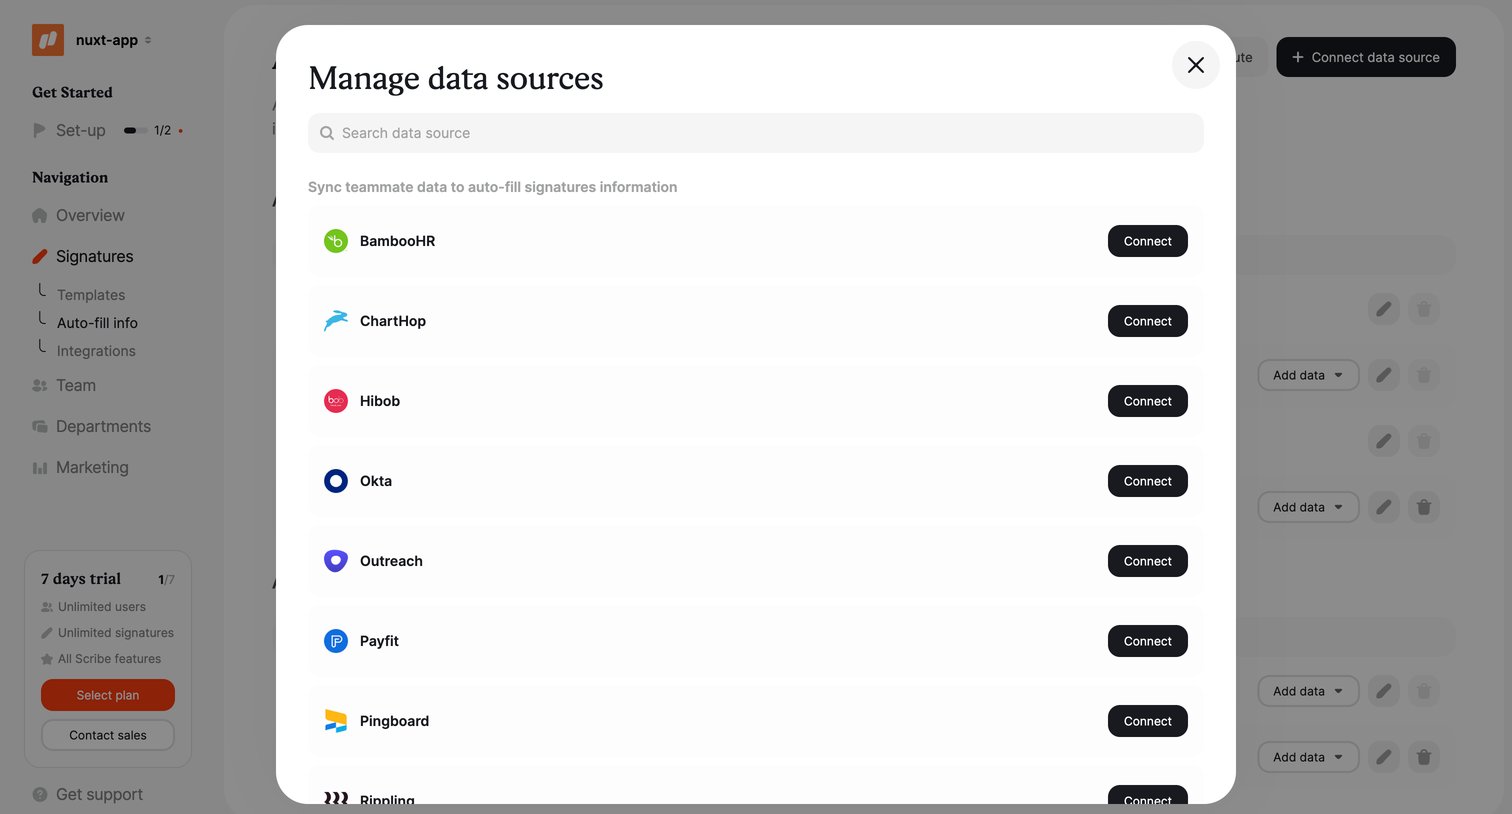Click the Pingboard logo icon
Image resolution: width=1512 pixels, height=814 pixels.
[x=336, y=721]
